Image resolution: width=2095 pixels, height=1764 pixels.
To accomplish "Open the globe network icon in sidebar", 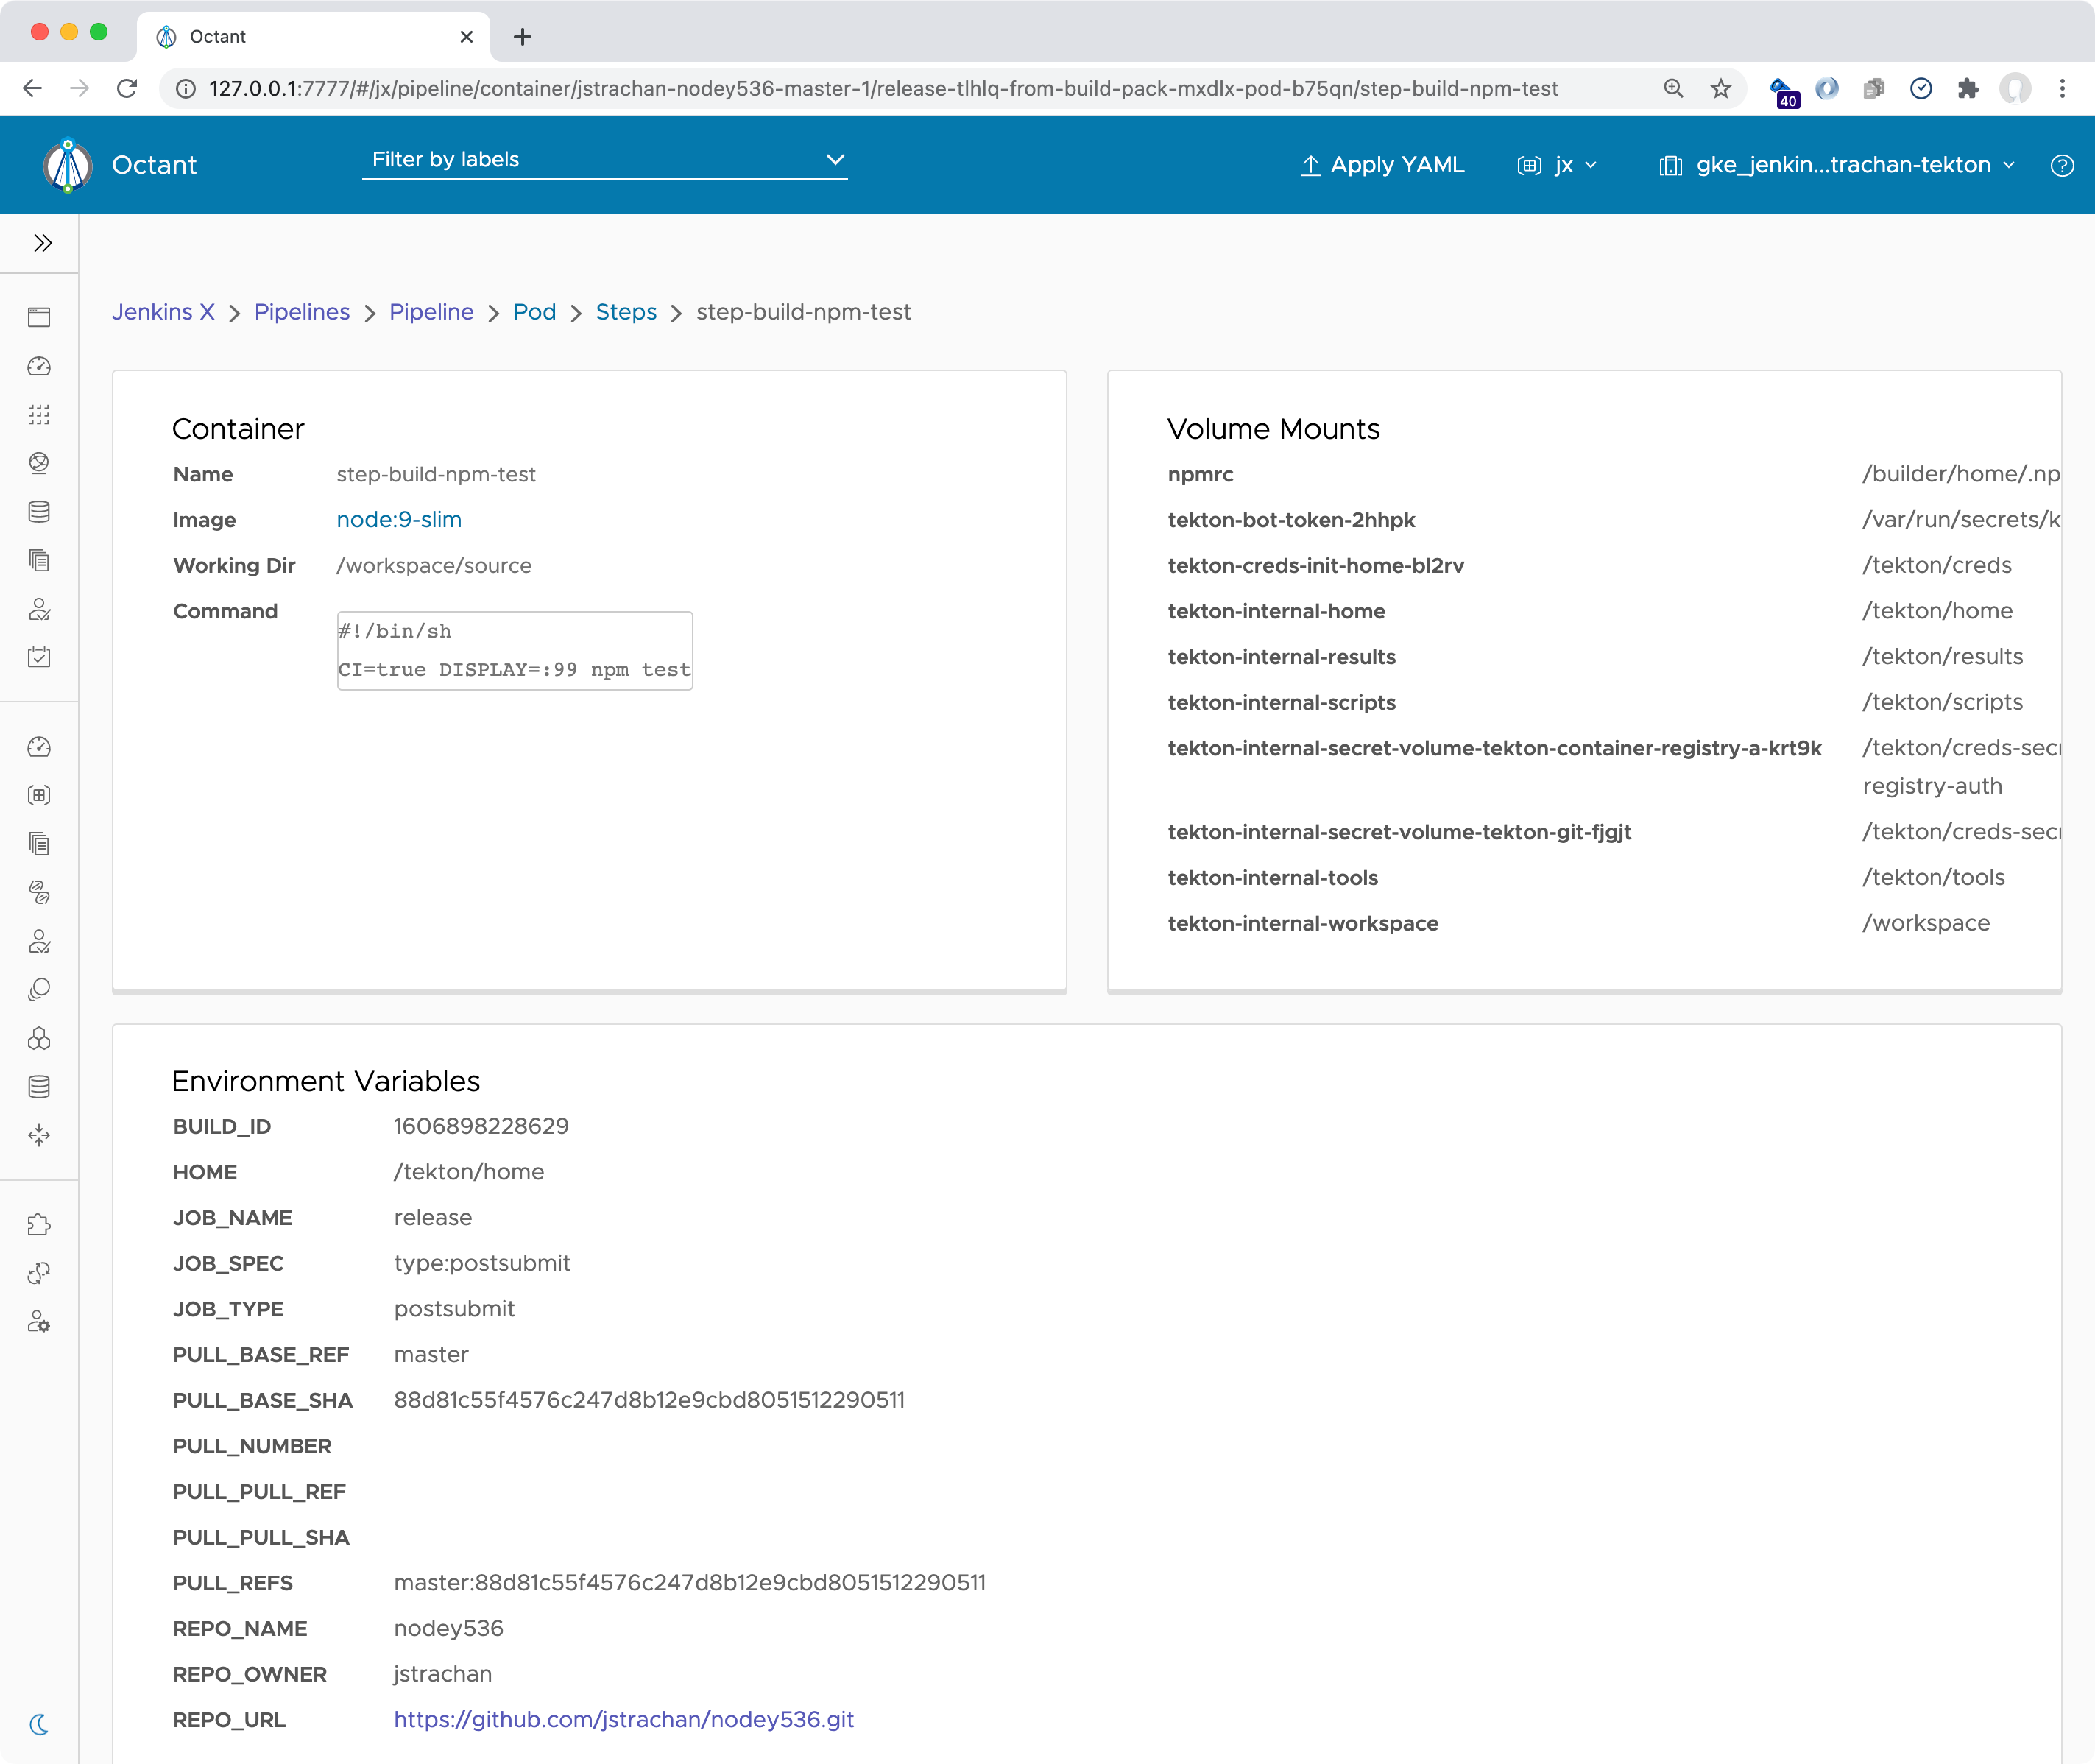I will 39,463.
